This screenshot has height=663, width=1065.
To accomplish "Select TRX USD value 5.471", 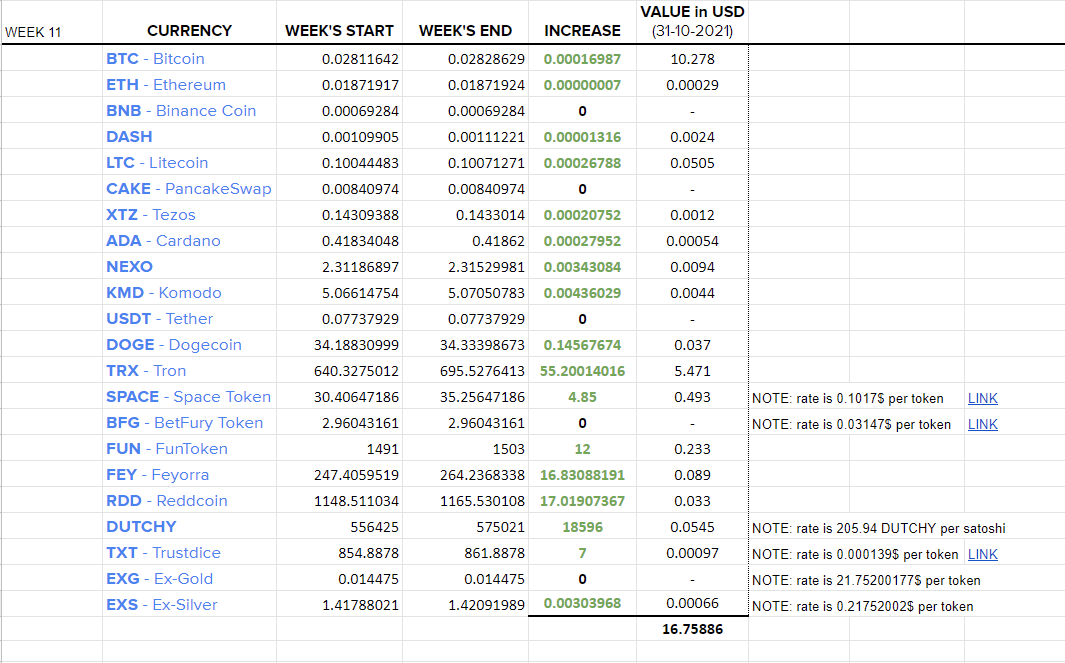I will (x=692, y=371).
